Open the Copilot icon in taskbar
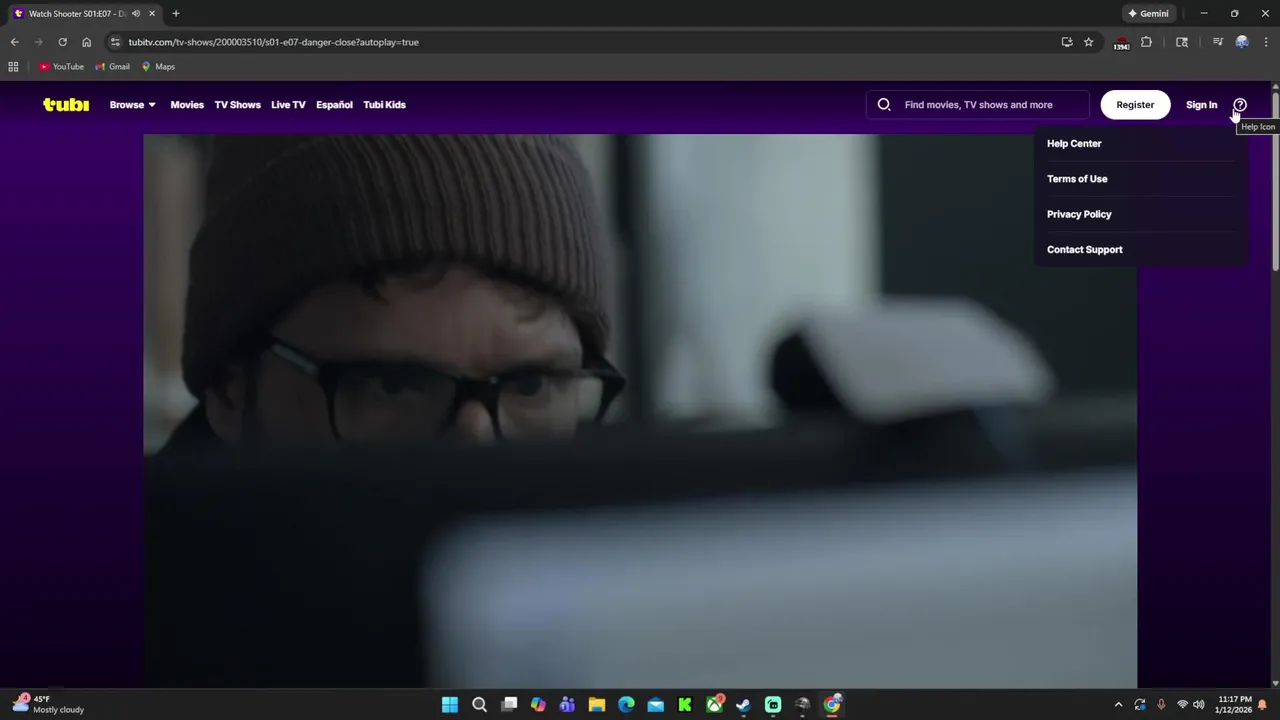Image resolution: width=1280 pixels, height=720 pixels. (x=538, y=705)
